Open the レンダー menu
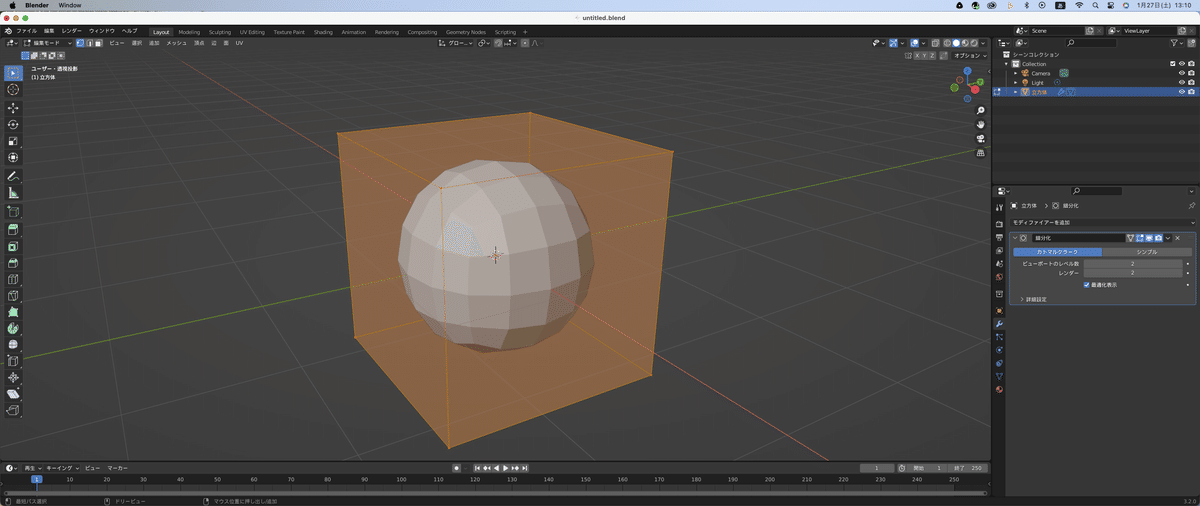The width and height of the screenshot is (1200, 506). [72, 31]
